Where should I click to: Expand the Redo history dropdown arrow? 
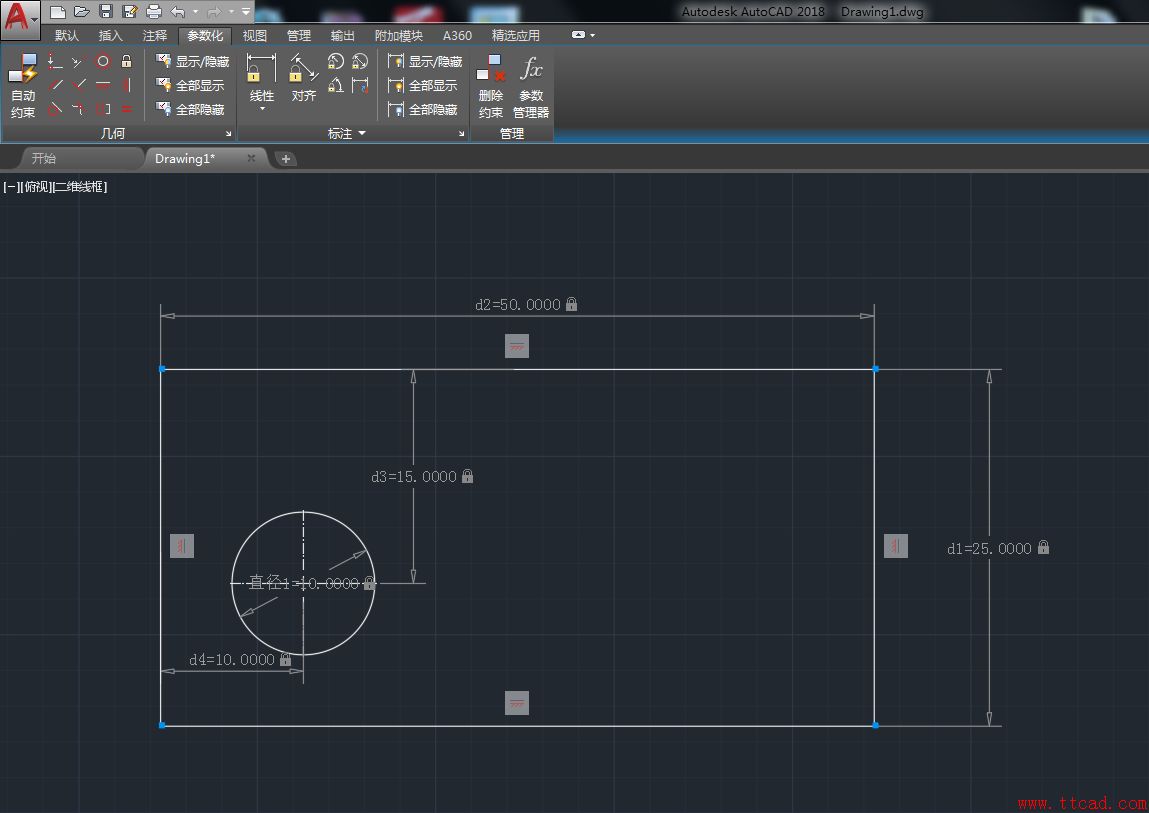tap(231, 12)
